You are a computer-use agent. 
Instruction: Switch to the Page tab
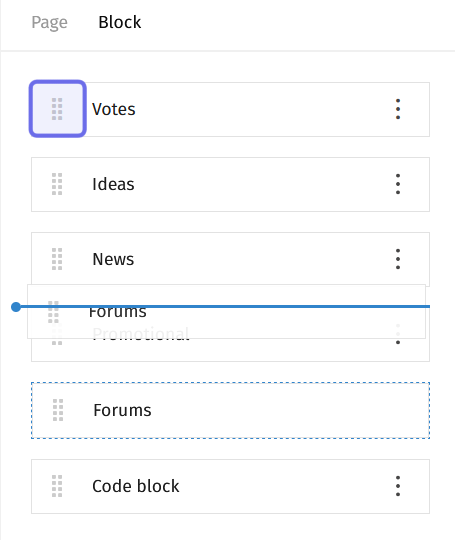[49, 22]
